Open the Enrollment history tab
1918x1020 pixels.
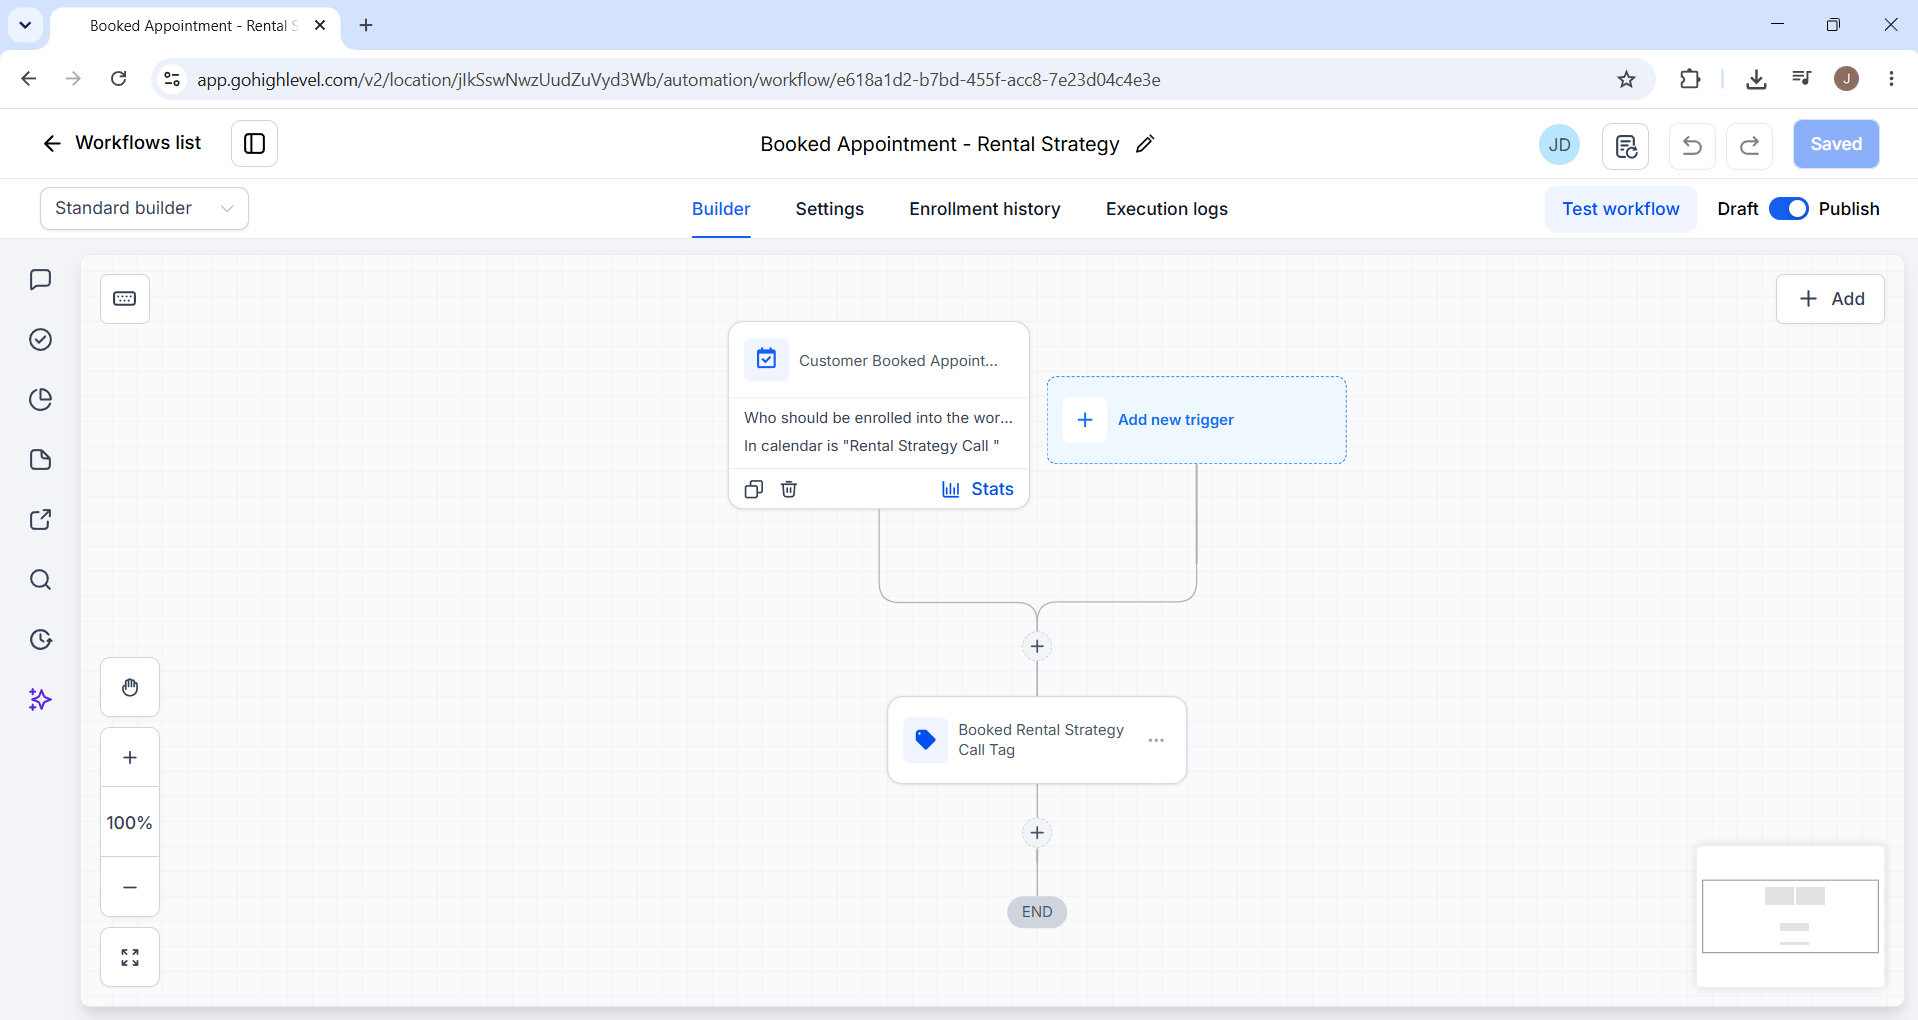[985, 209]
